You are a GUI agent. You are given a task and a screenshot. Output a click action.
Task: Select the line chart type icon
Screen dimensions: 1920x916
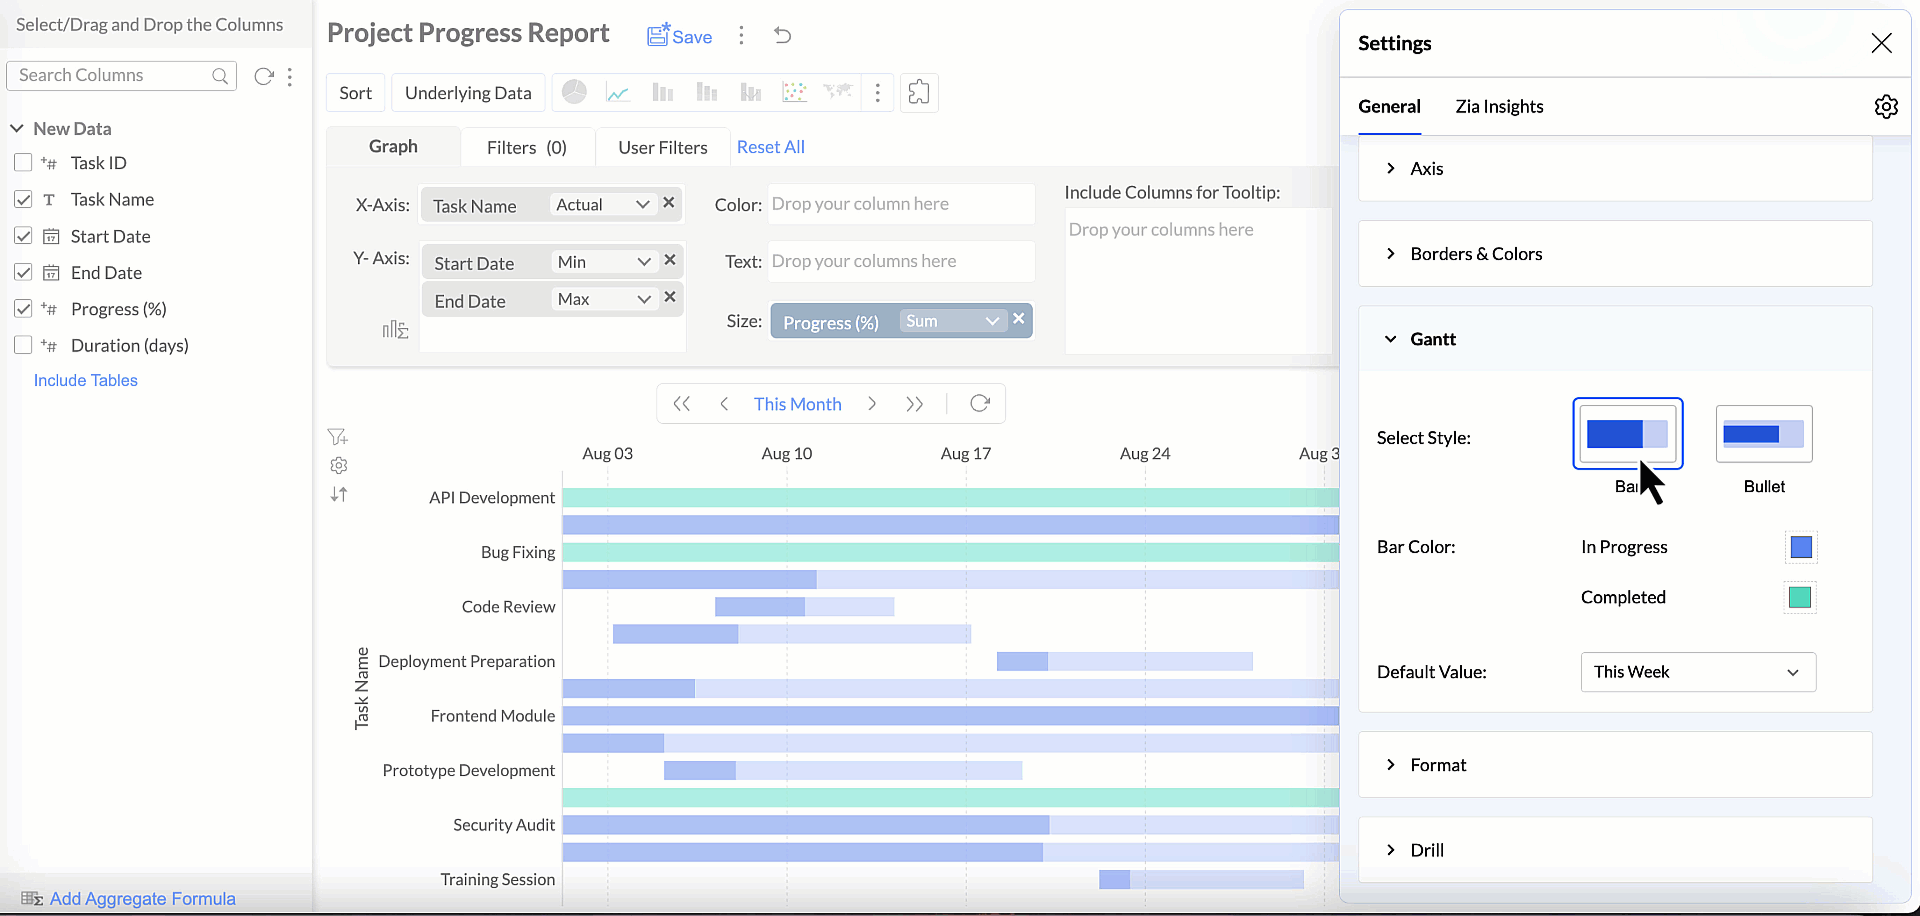[618, 93]
